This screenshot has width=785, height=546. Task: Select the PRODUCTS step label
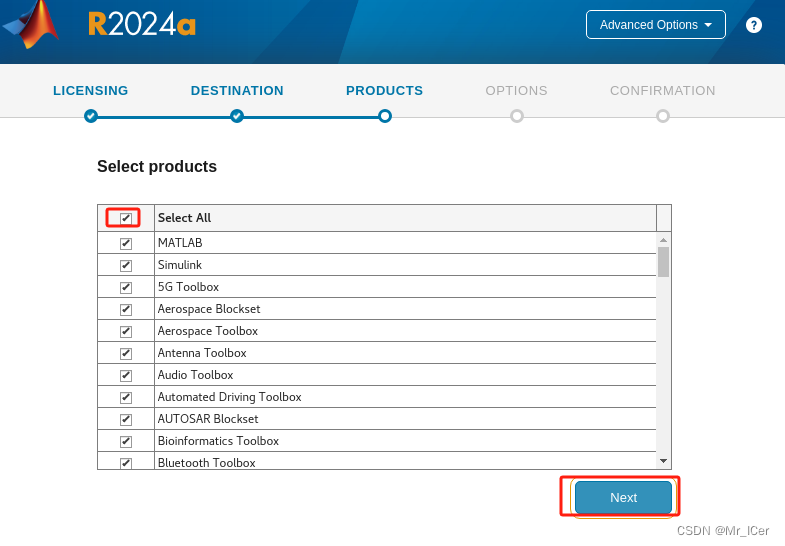(384, 91)
